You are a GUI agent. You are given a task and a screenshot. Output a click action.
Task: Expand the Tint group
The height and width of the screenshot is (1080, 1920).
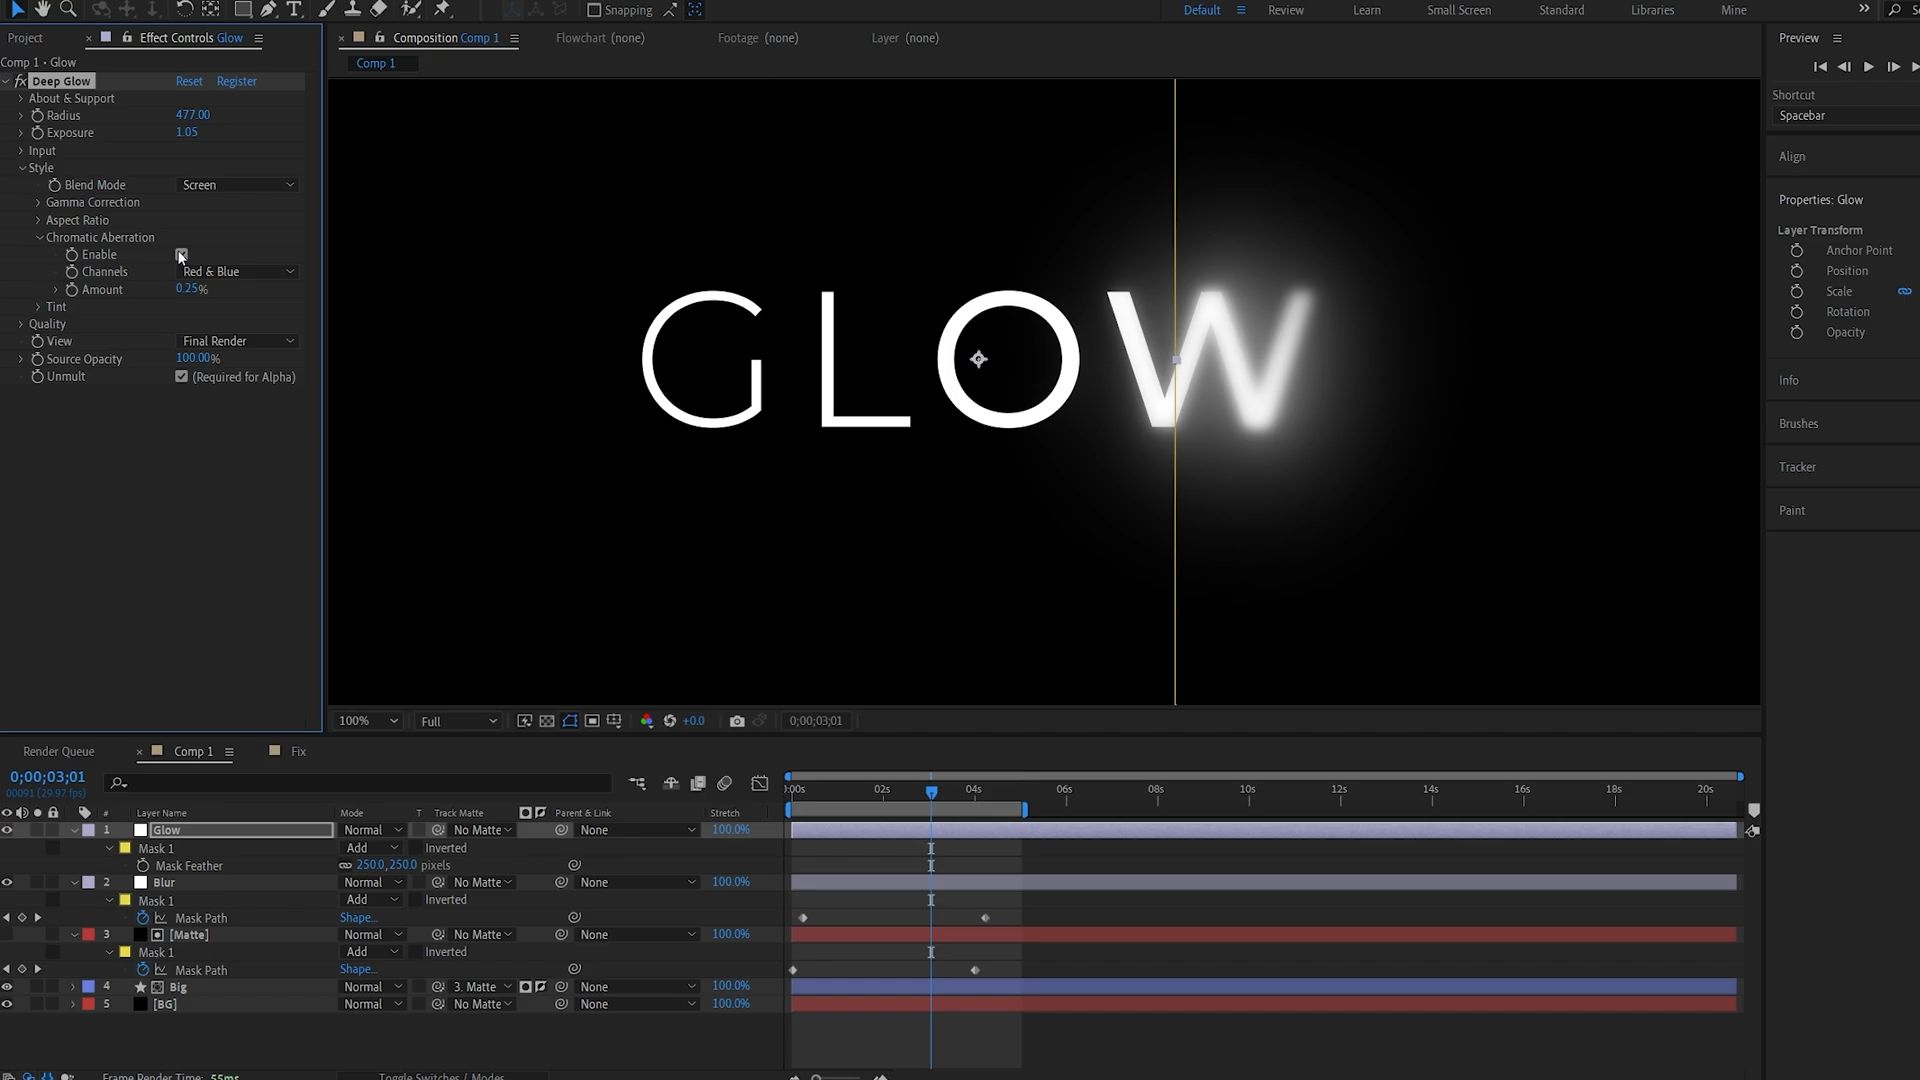tap(38, 307)
